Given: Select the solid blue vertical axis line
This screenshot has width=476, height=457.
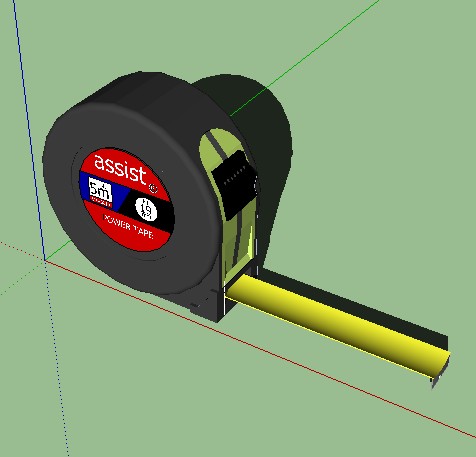Looking at the screenshot, I should [x=29, y=130].
